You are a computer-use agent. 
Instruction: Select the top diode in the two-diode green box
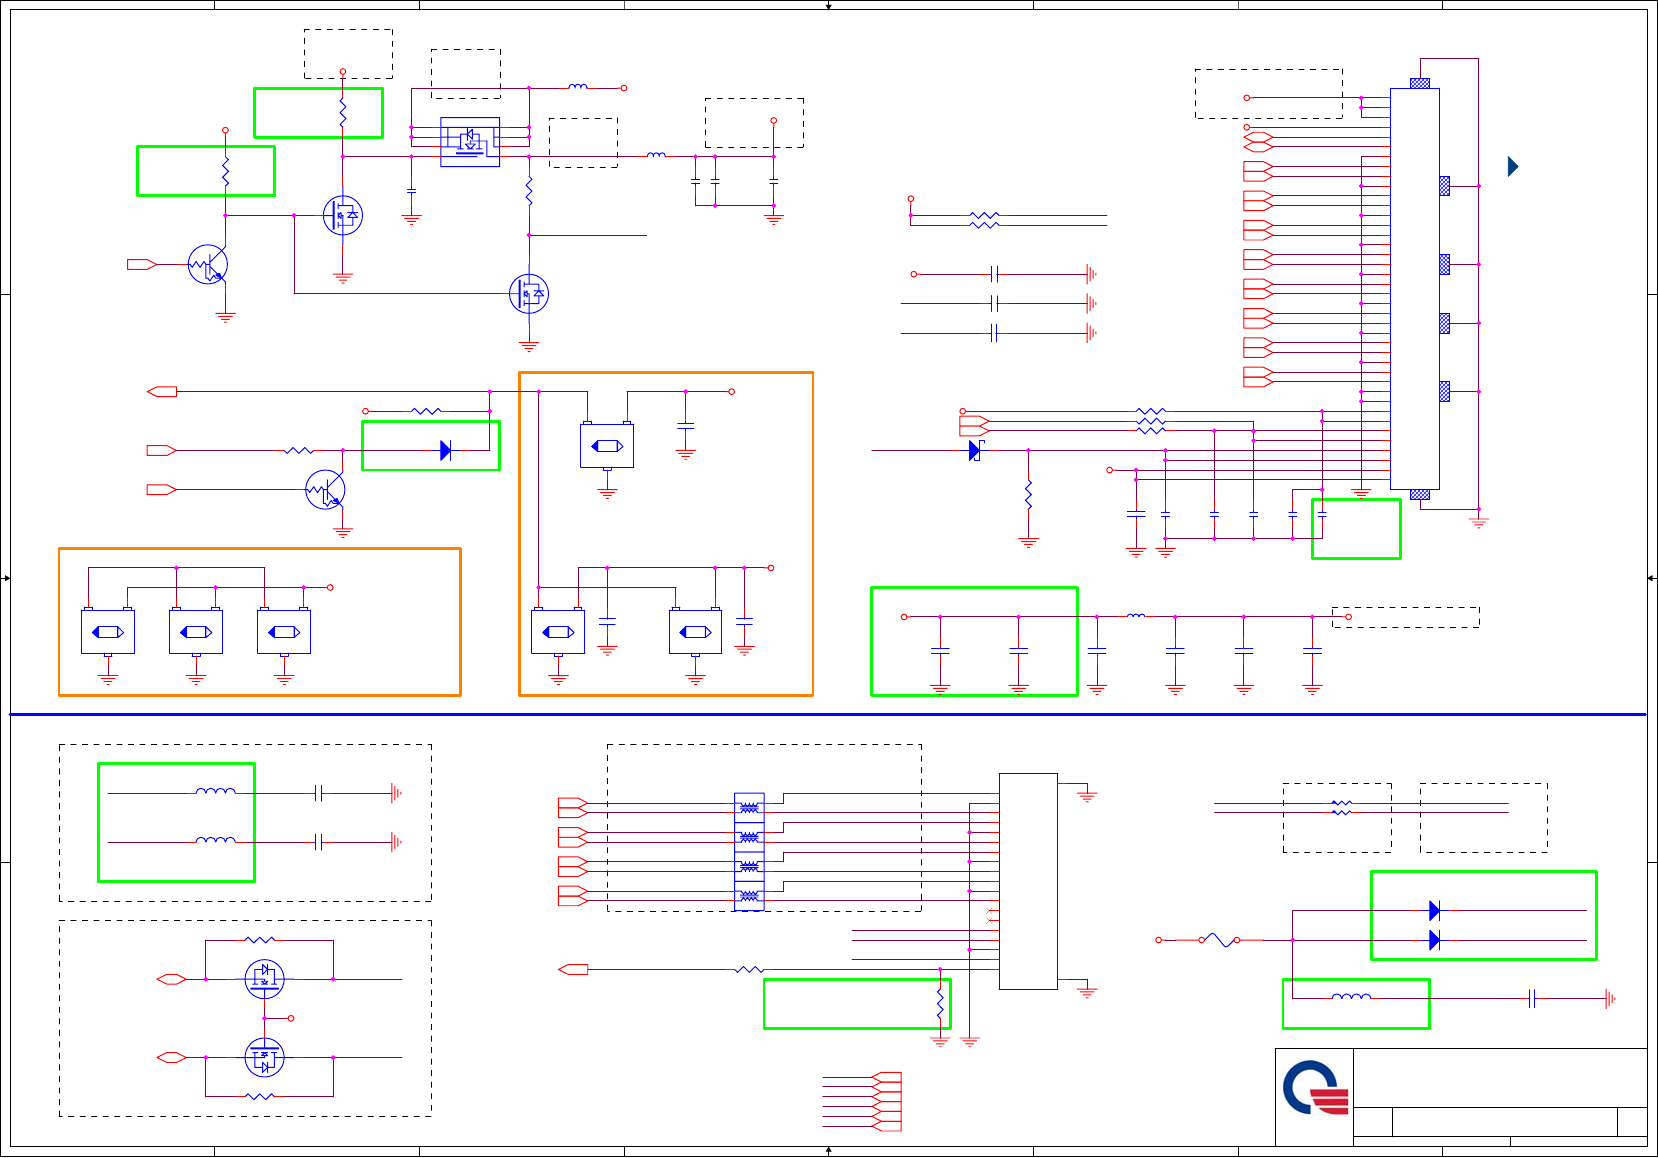pos(1435,910)
